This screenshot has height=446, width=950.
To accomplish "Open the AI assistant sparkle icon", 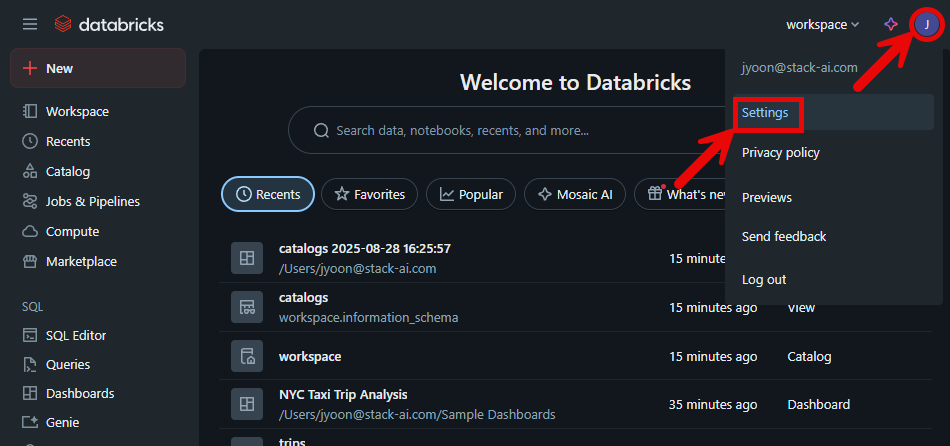I will click(x=891, y=24).
